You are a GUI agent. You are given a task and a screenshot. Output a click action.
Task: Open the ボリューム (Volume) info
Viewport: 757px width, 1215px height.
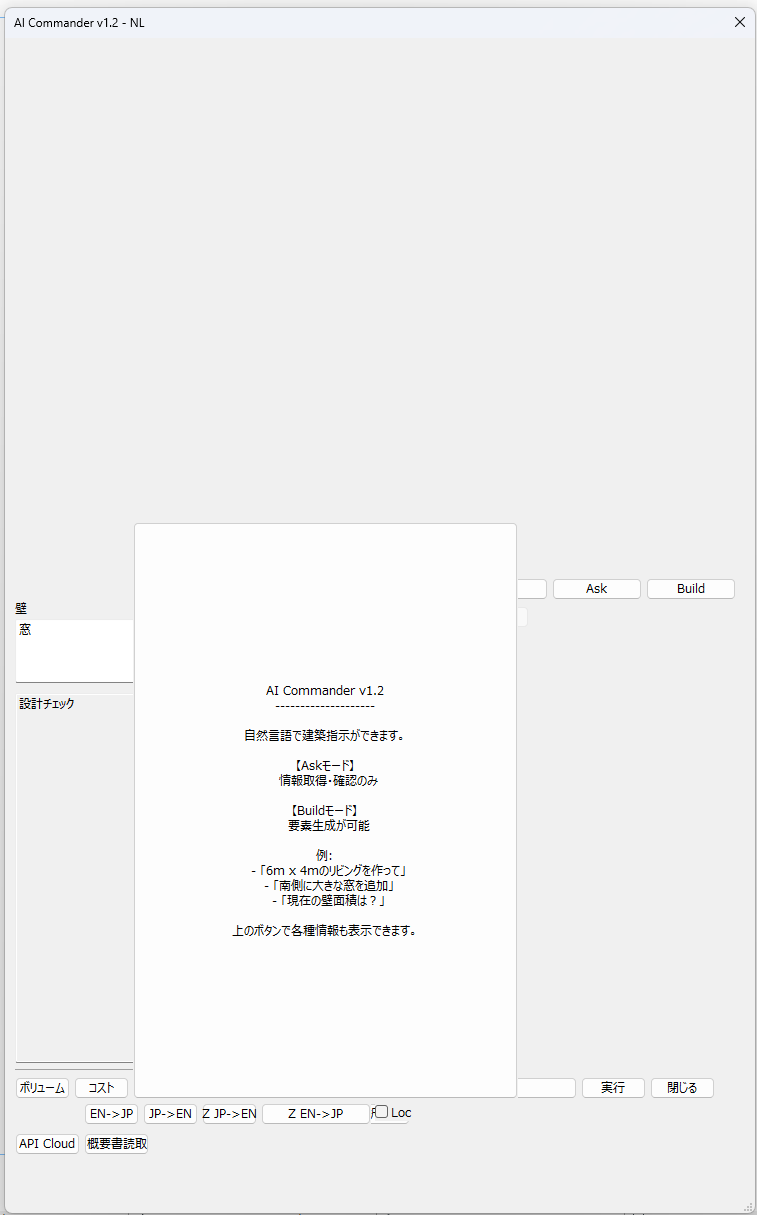42,1088
